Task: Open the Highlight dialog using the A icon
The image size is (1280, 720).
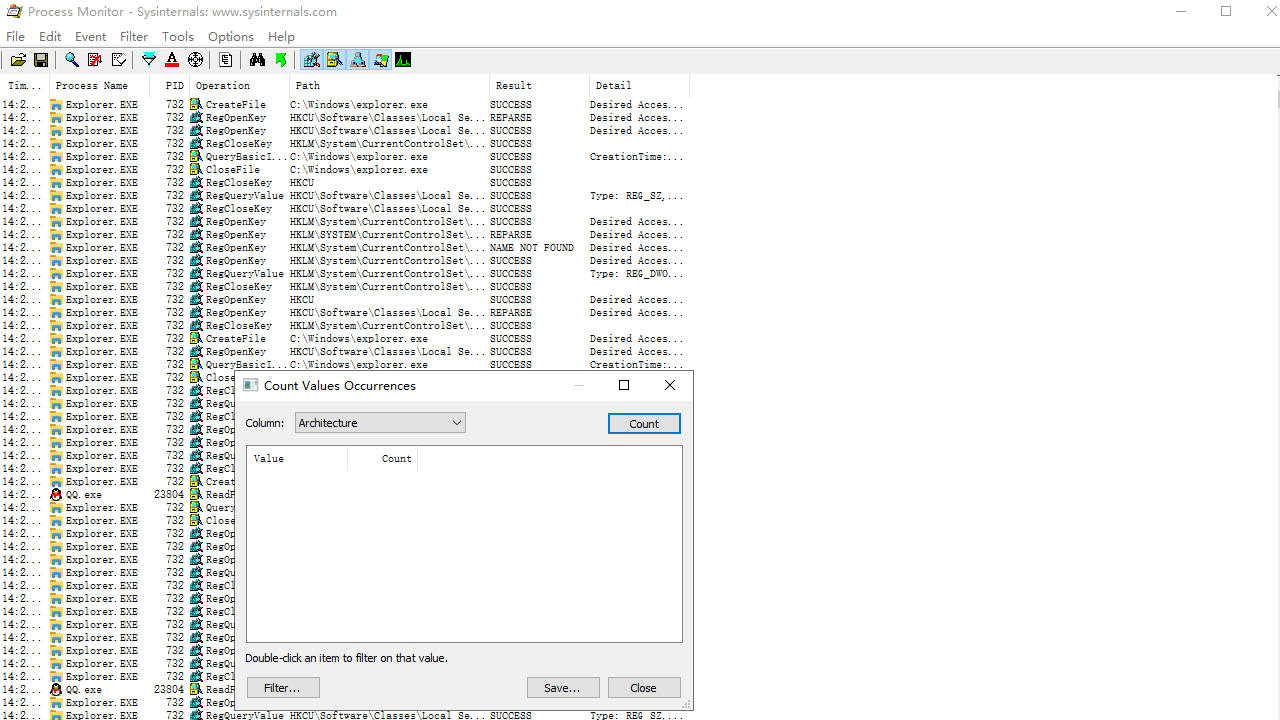Action: 171,59
